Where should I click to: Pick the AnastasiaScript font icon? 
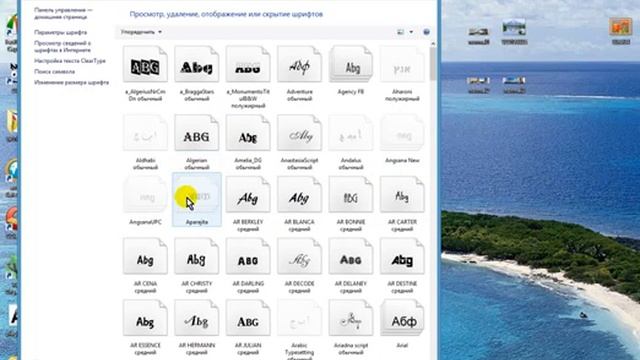pyautogui.click(x=300, y=133)
